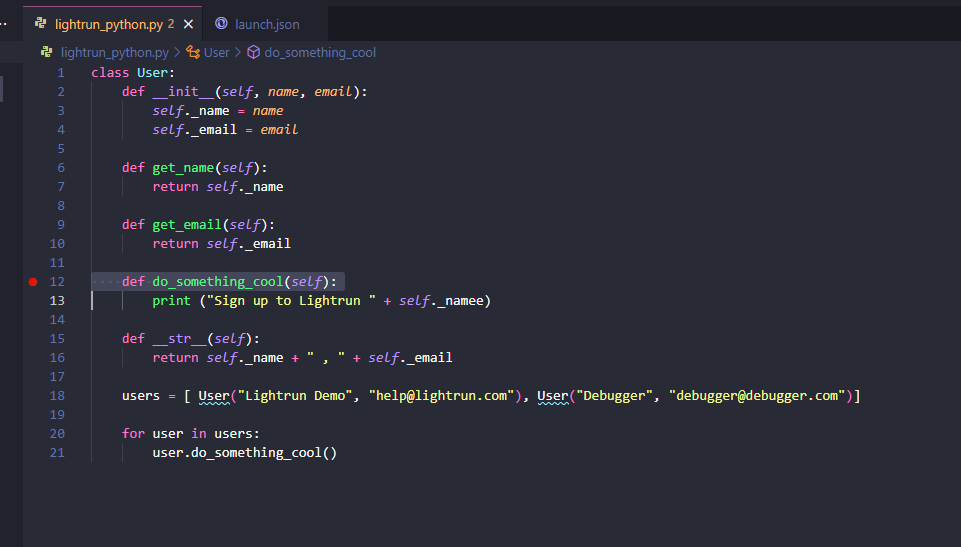
Task: Click the first underlined User call on line 18
Action: pyautogui.click(x=214, y=396)
